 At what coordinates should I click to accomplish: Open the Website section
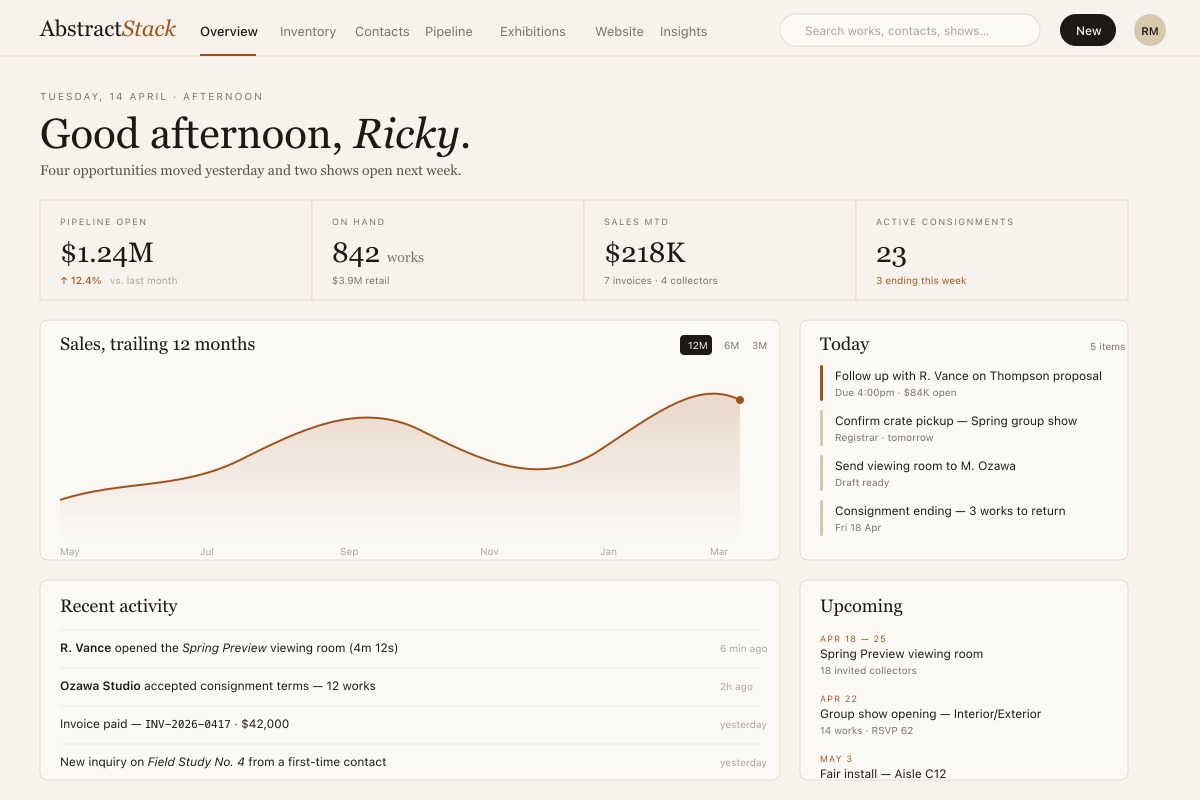click(619, 31)
